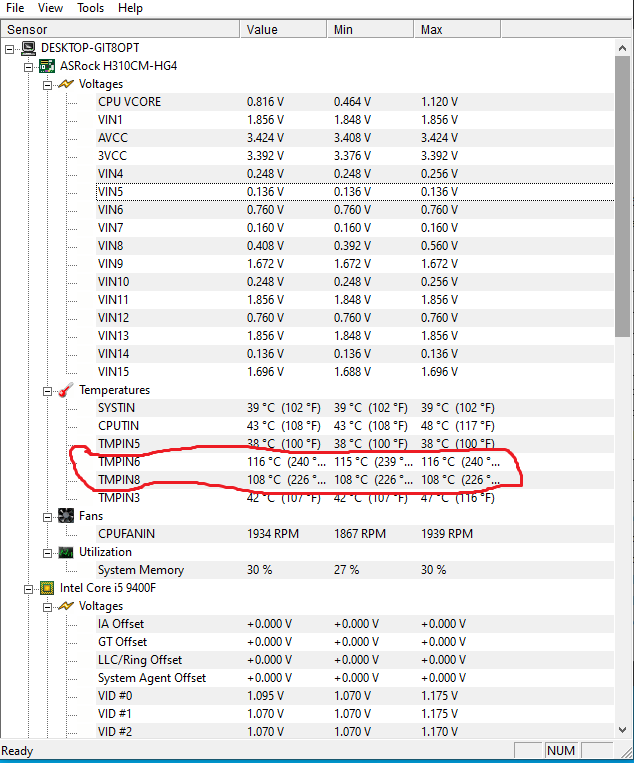
Task: Click the Utilization icon
Action: (x=66, y=552)
